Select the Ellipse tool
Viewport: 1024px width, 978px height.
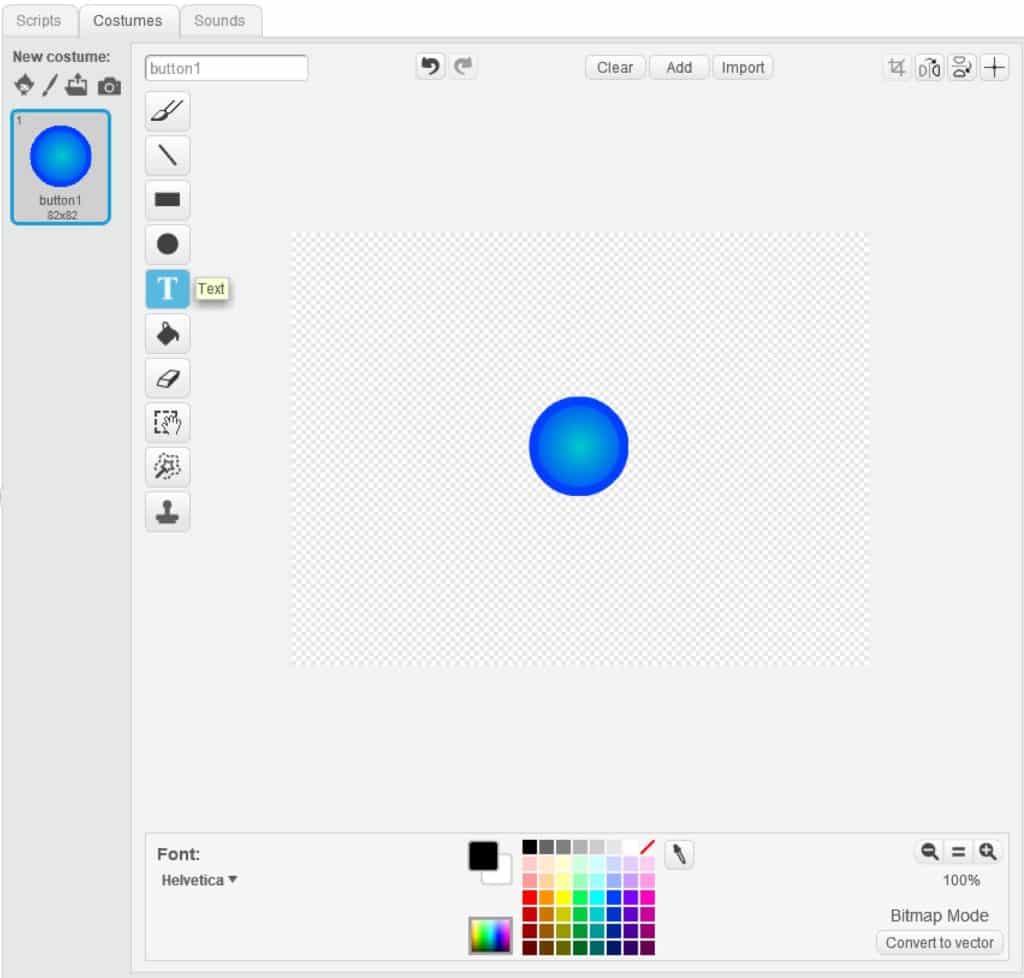(167, 244)
